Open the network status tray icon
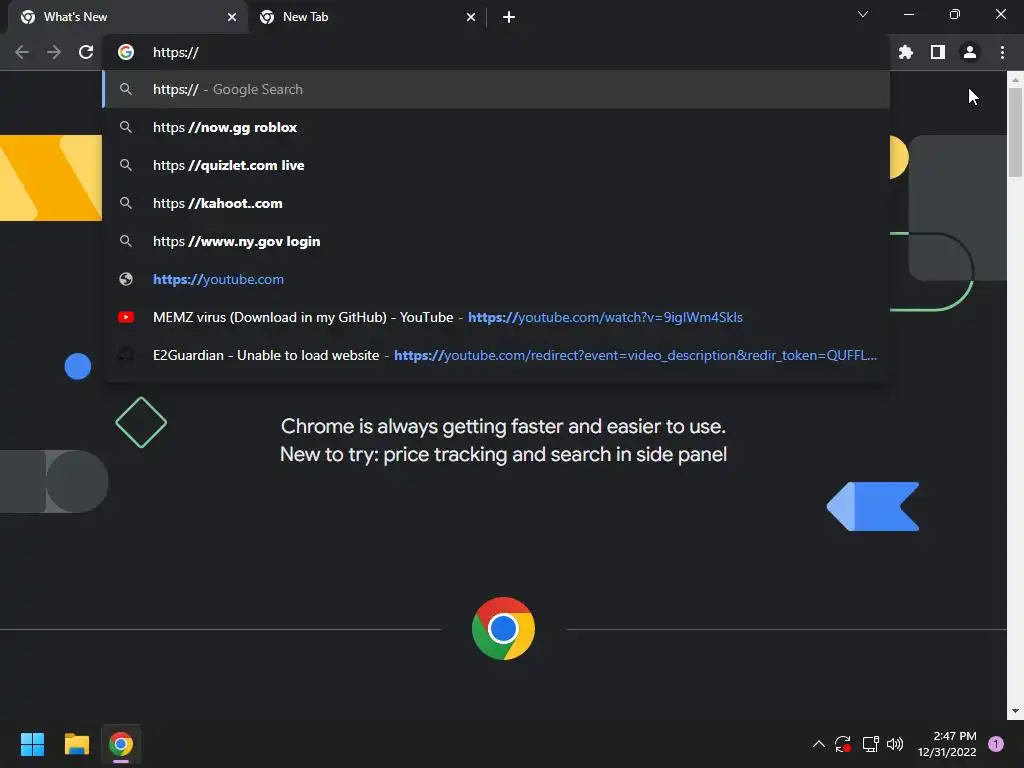The image size is (1024, 768). pyautogui.click(x=870, y=744)
